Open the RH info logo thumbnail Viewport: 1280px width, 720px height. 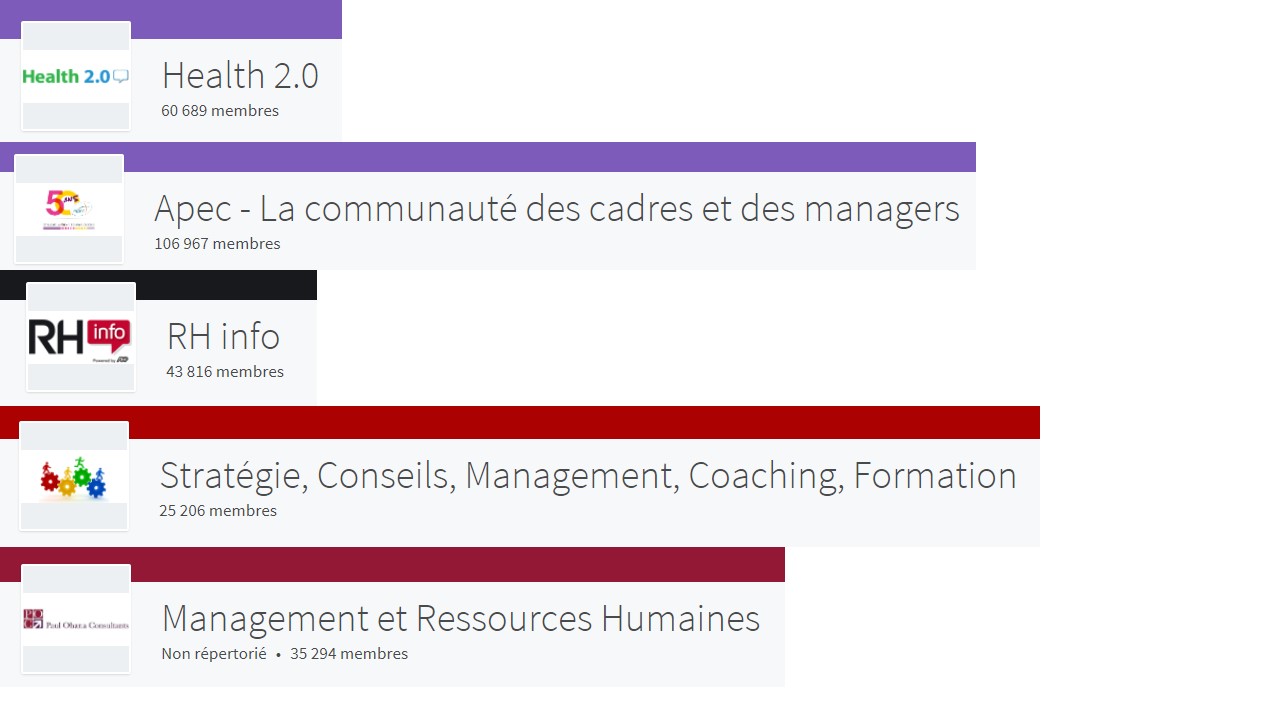pyautogui.click(x=81, y=337)
